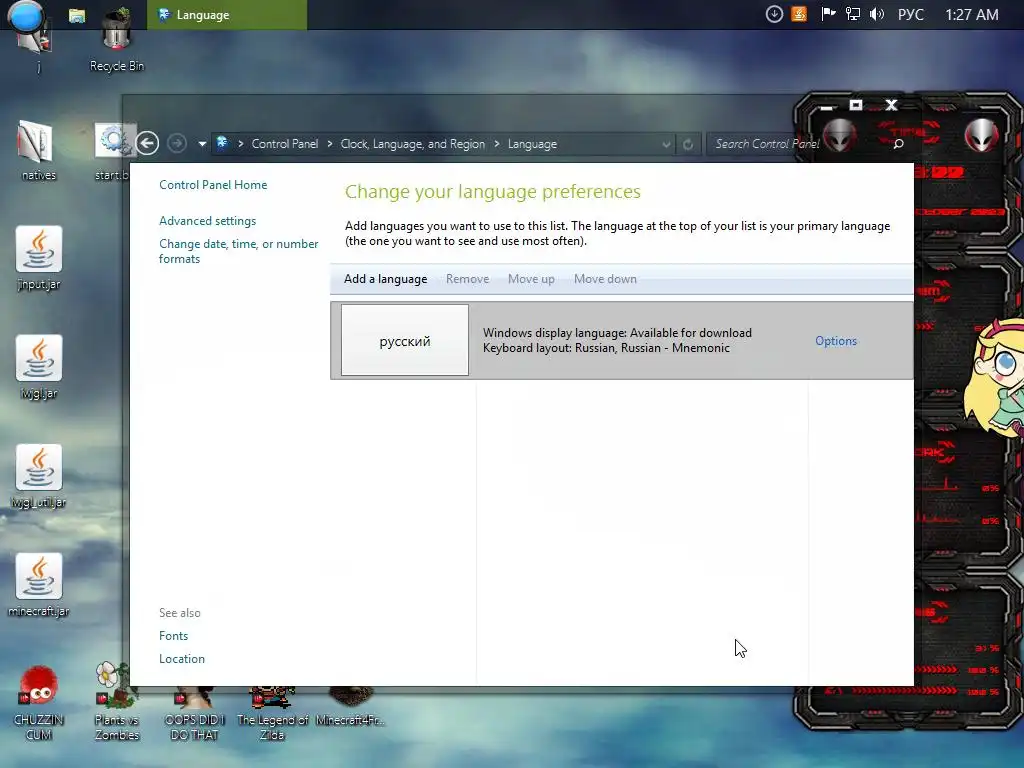Click the orange Java tray icon
This screenshot has height=768, width=1024.
(x=799, y=14)
